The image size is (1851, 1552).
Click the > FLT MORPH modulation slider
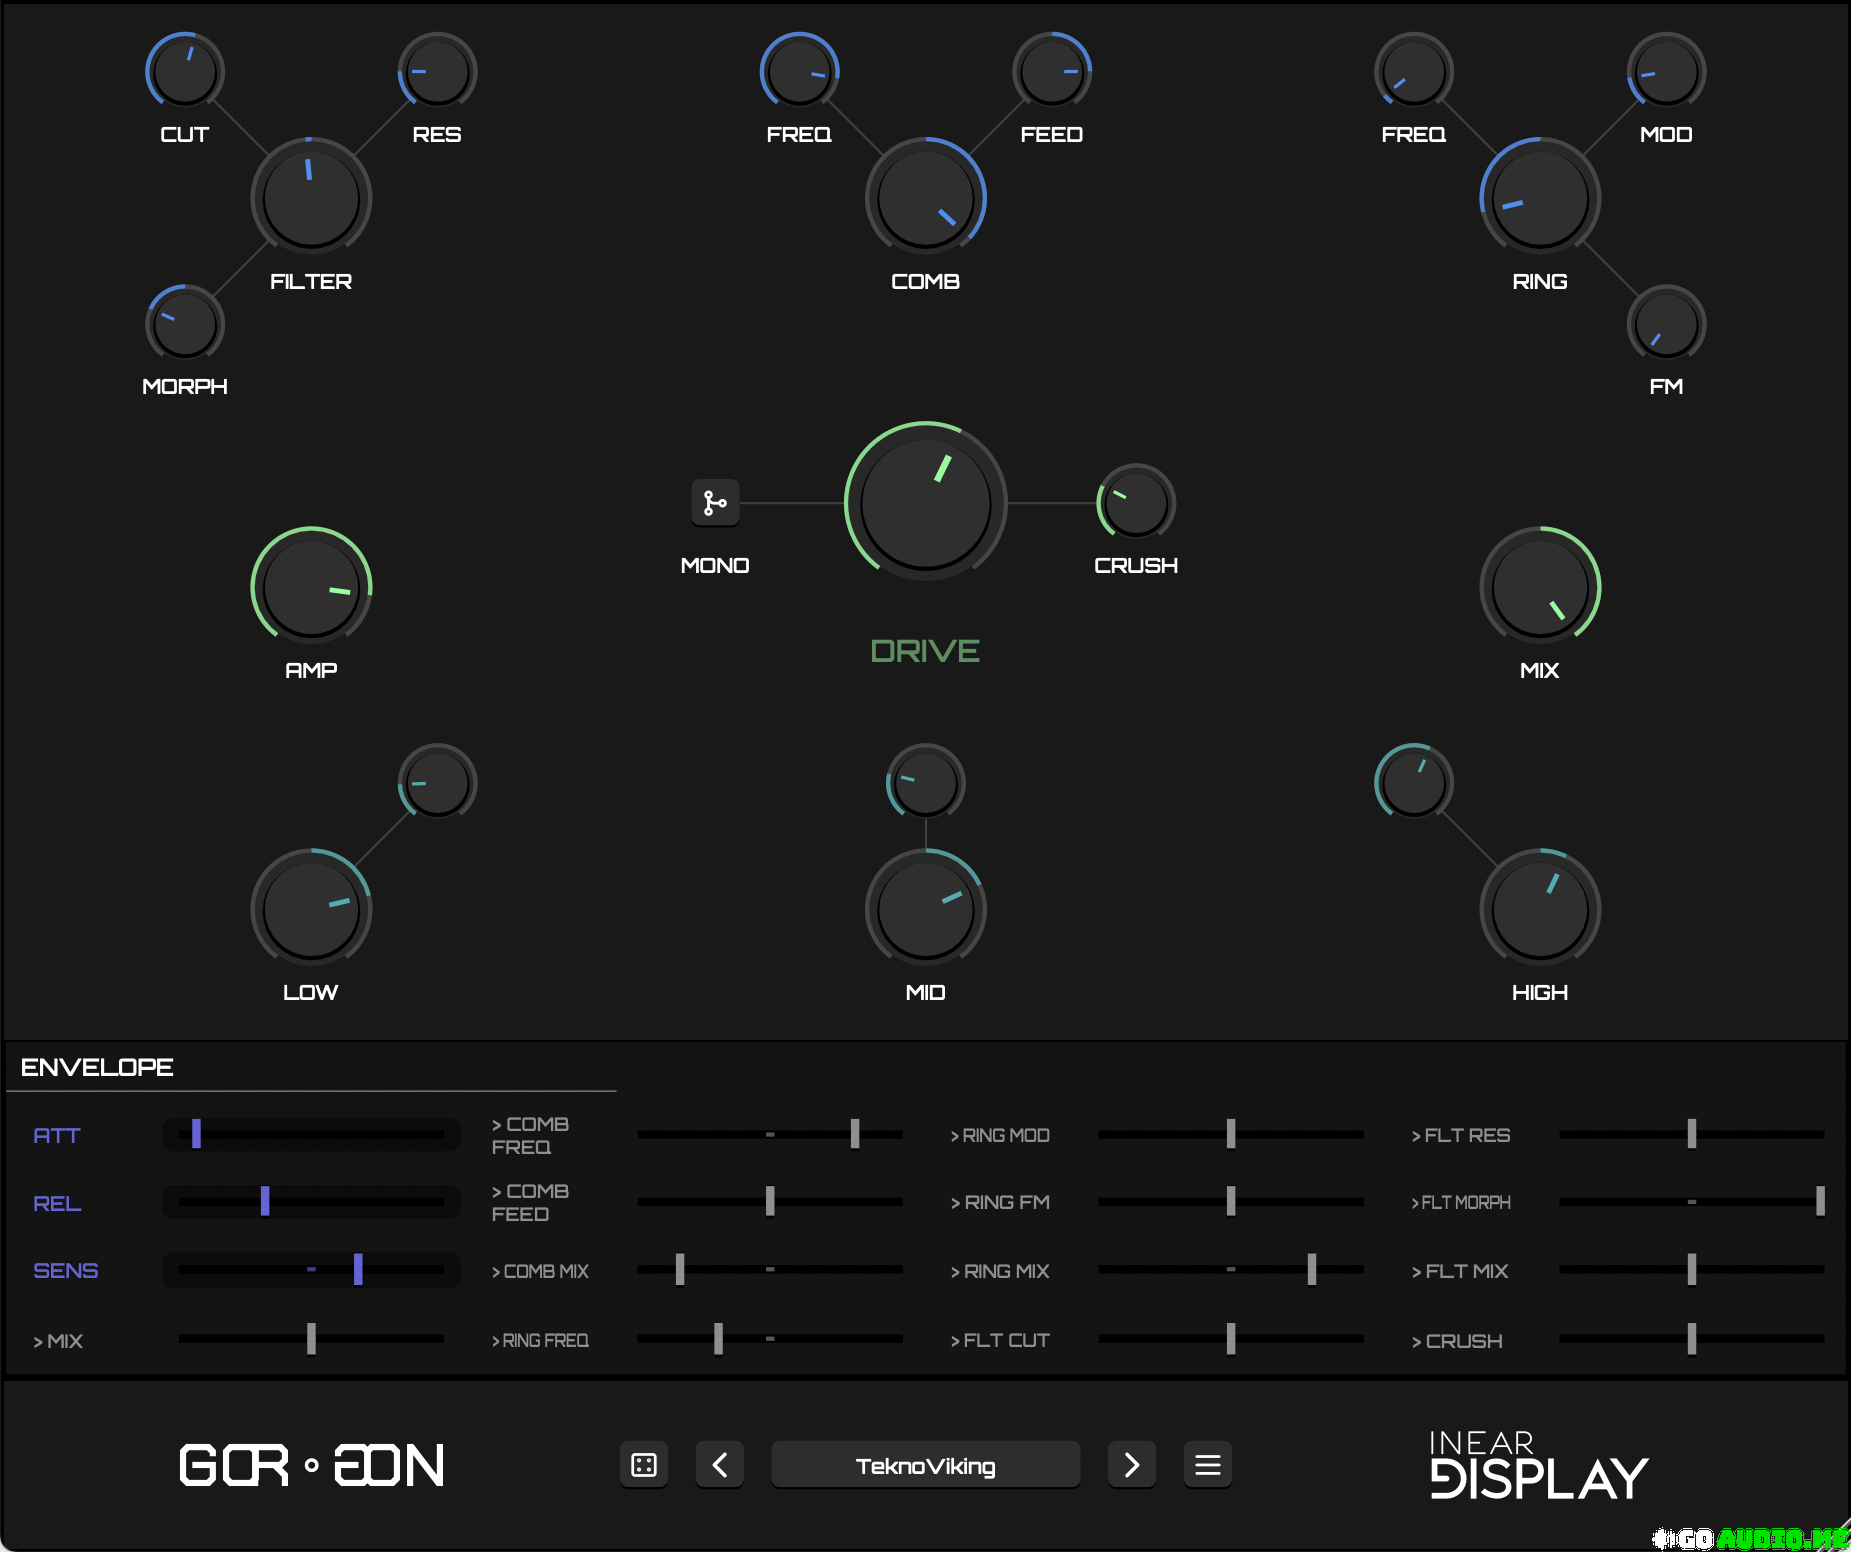click(x=1692, y=1201)
